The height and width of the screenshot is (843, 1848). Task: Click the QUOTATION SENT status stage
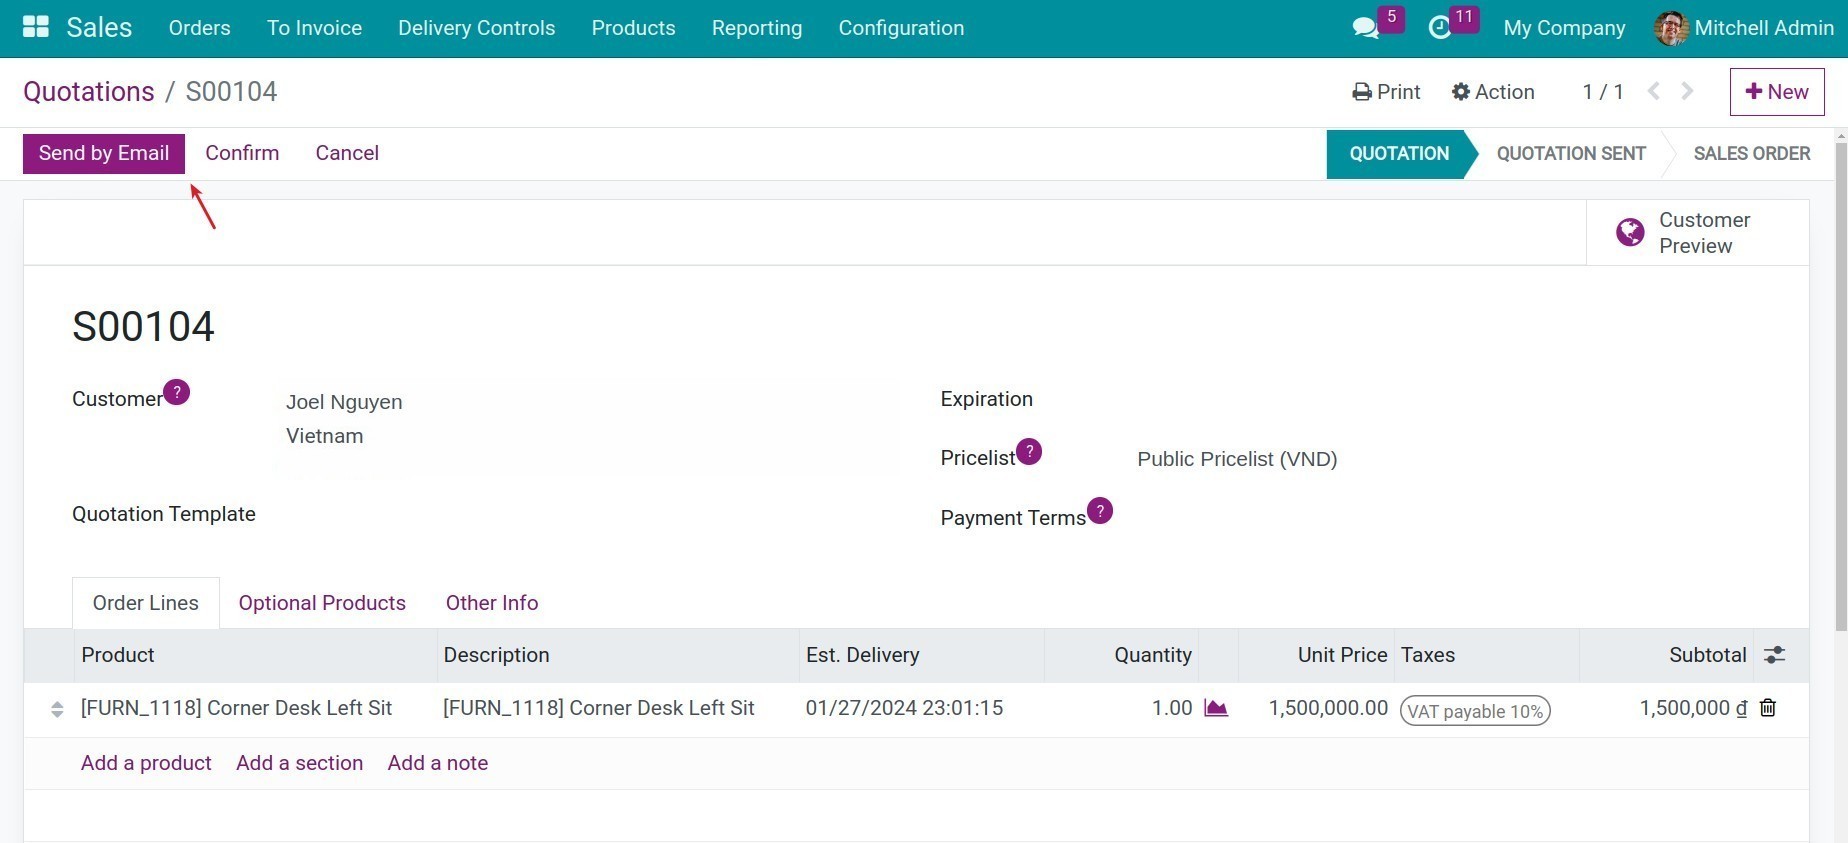click(x=1571, y=153)
